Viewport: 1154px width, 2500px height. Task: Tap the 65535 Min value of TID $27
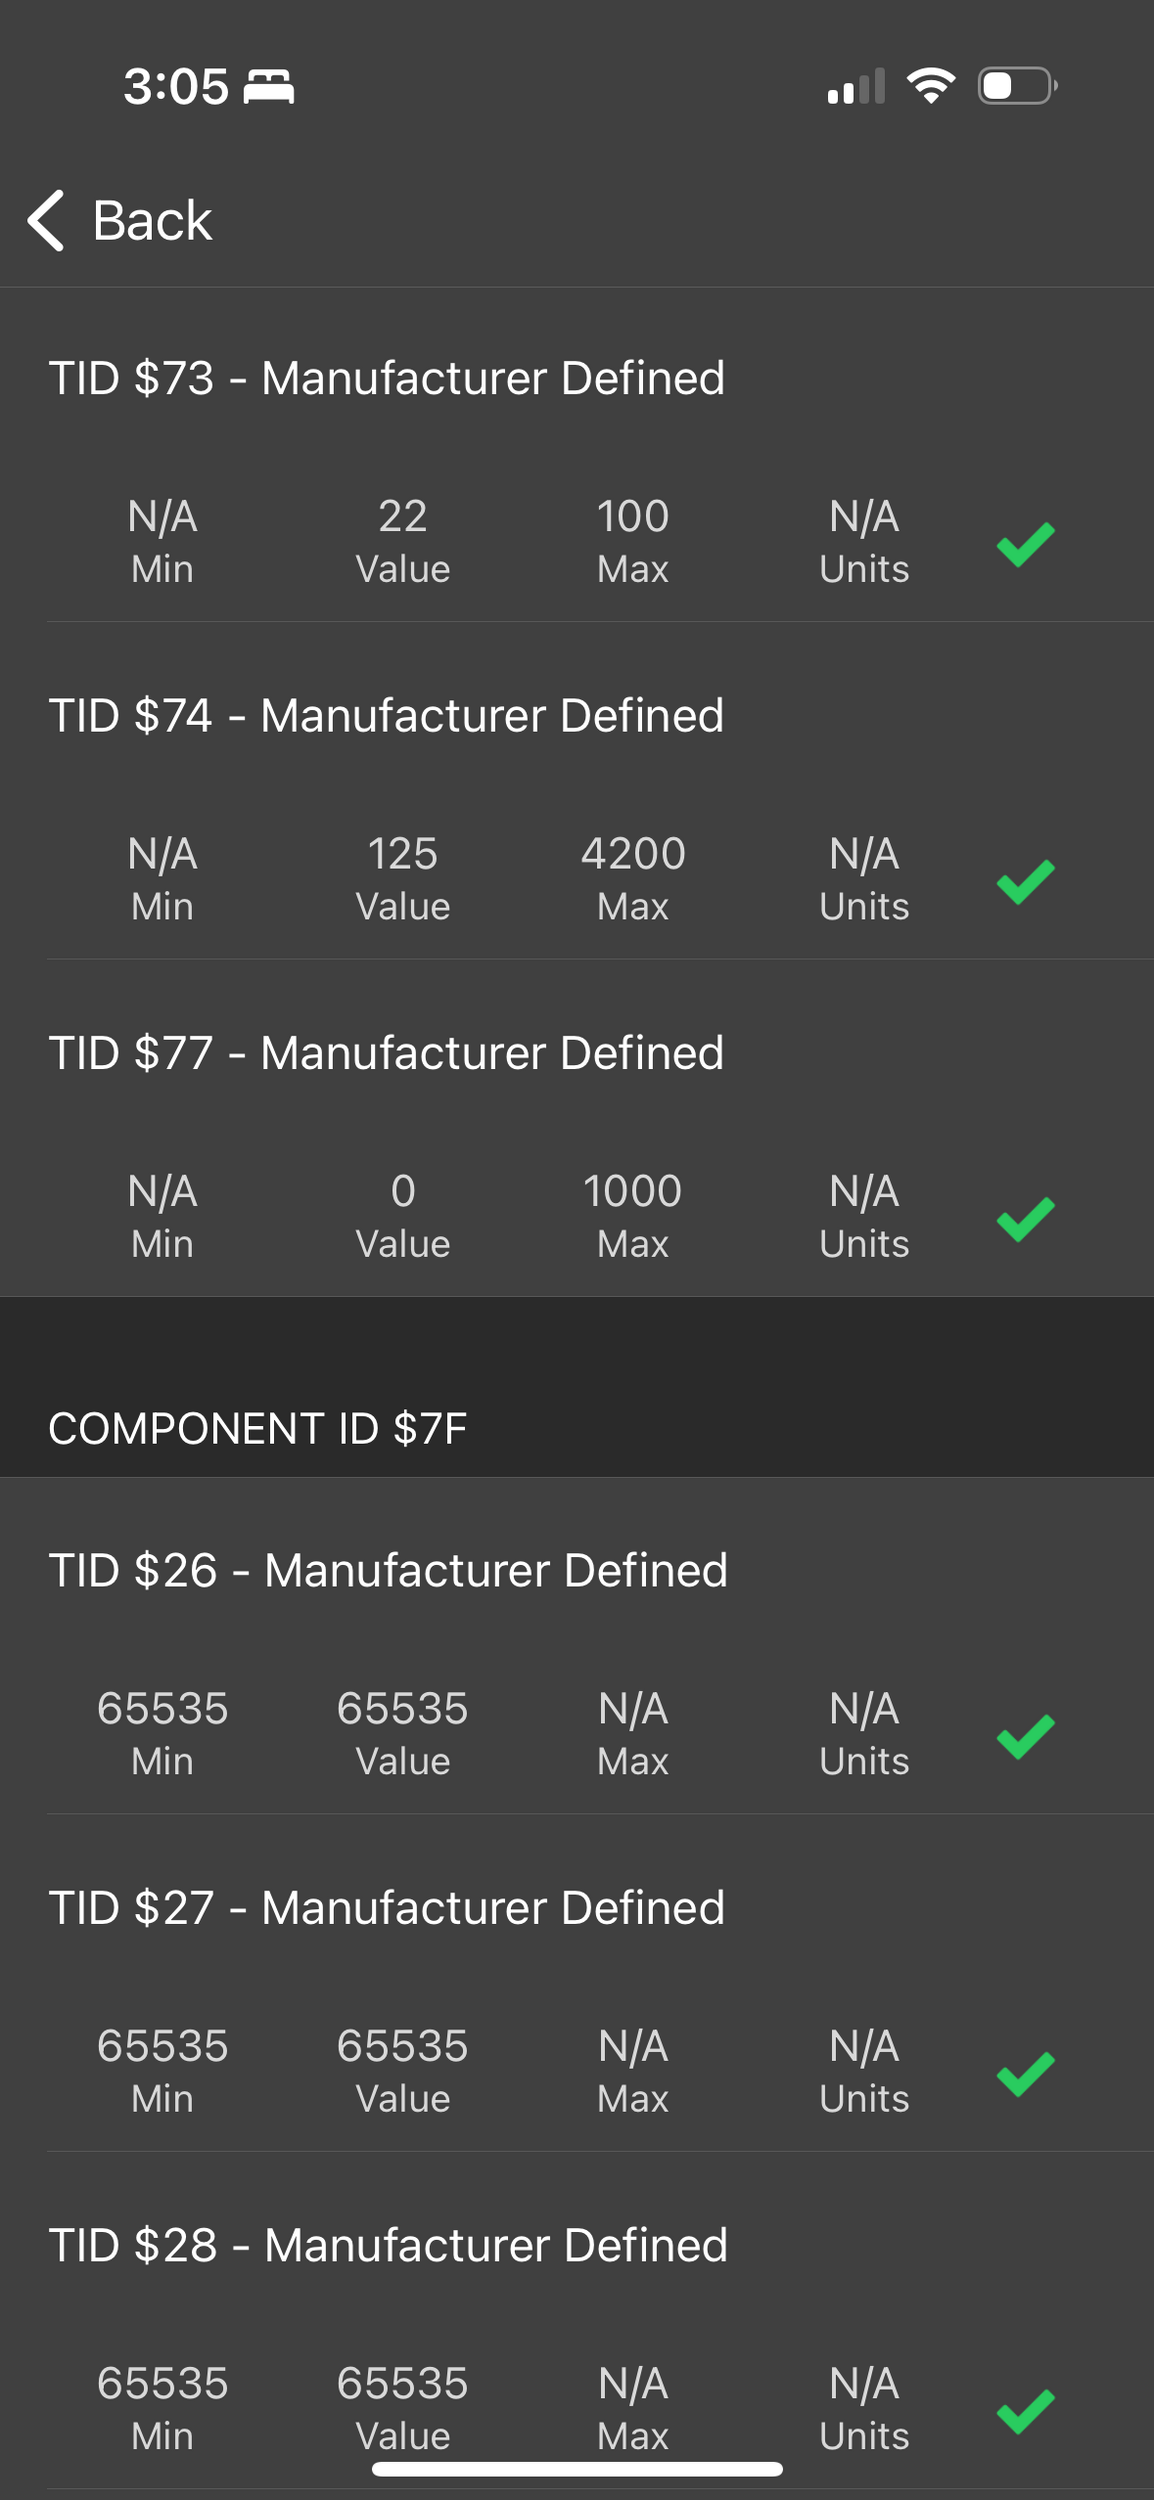coord(162,2046)
